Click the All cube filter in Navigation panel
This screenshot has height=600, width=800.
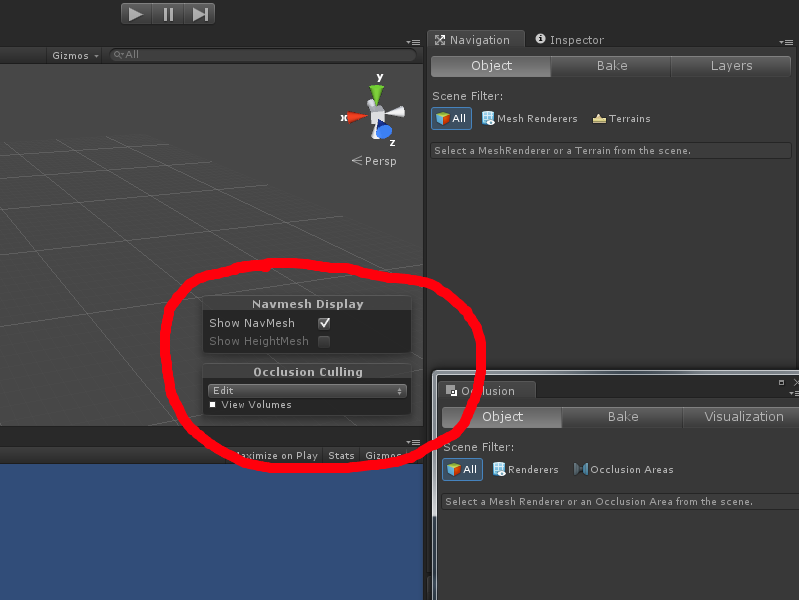[451, 117]
